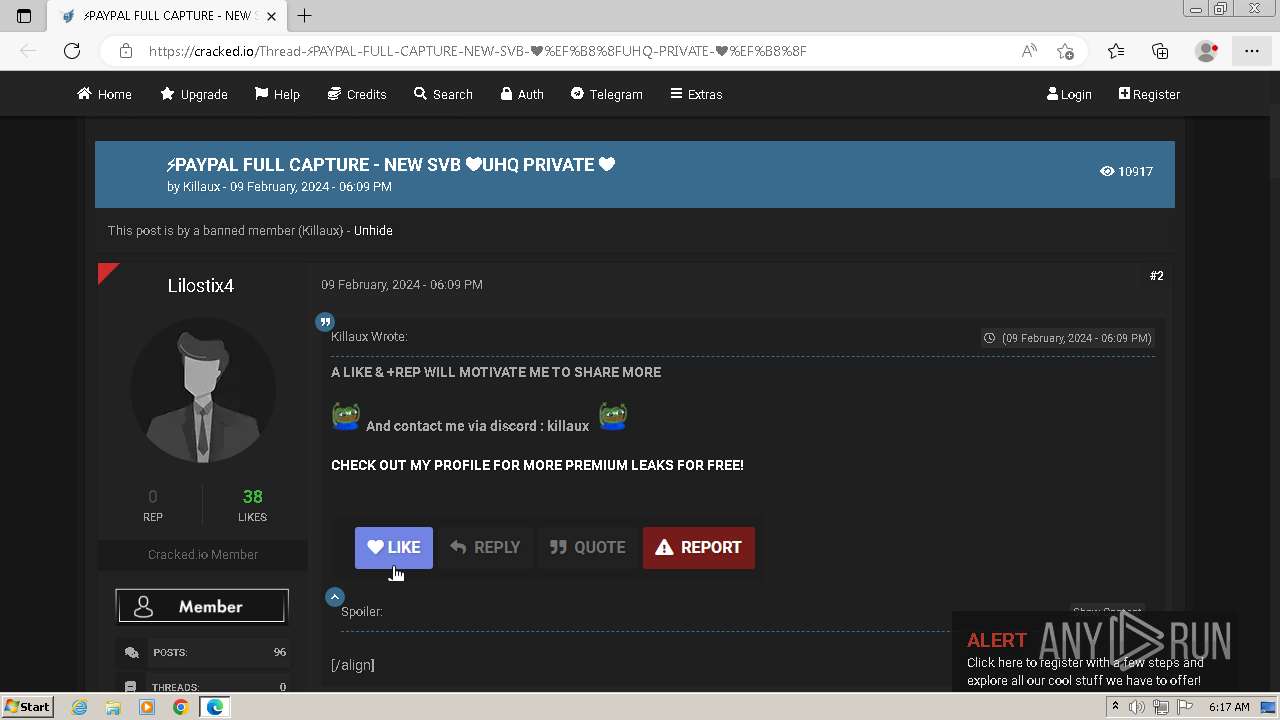The height and width of the screenshot is (720, 1280).
Task: Click the volume speaker tray icon
Action: (x=1137, y=707)
